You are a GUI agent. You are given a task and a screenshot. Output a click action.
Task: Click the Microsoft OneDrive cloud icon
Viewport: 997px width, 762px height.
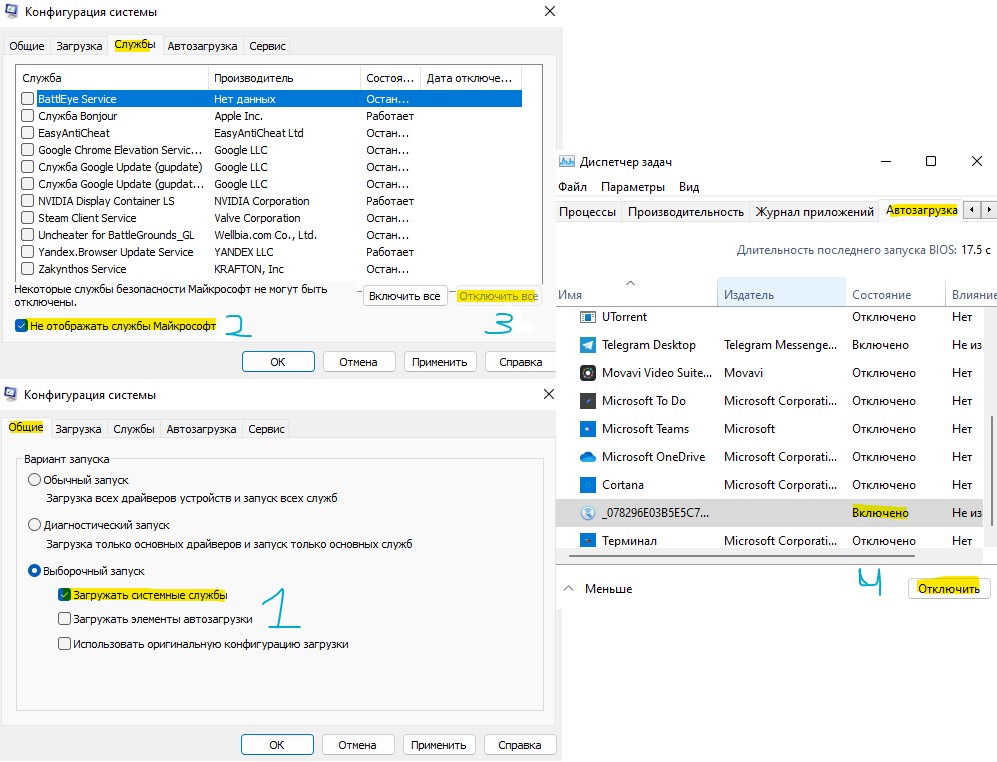tap(588, 457)
